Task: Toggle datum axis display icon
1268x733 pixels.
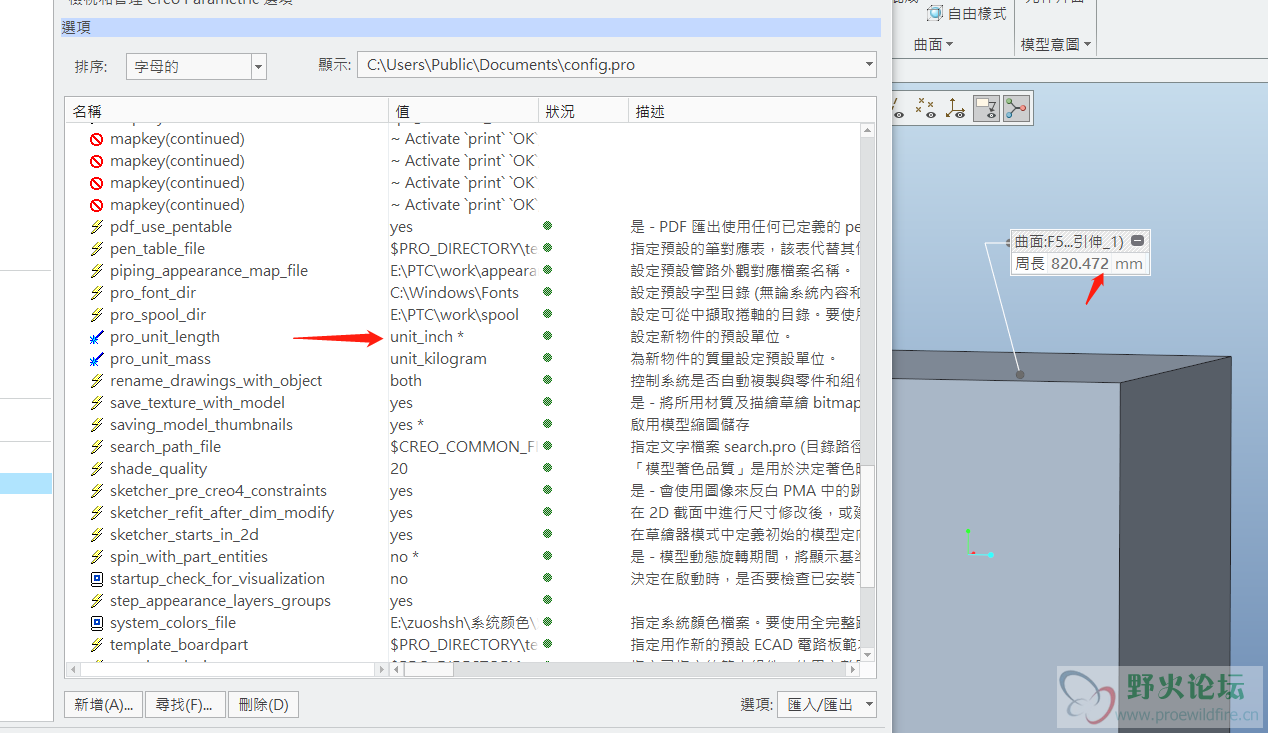Action: 898,108
